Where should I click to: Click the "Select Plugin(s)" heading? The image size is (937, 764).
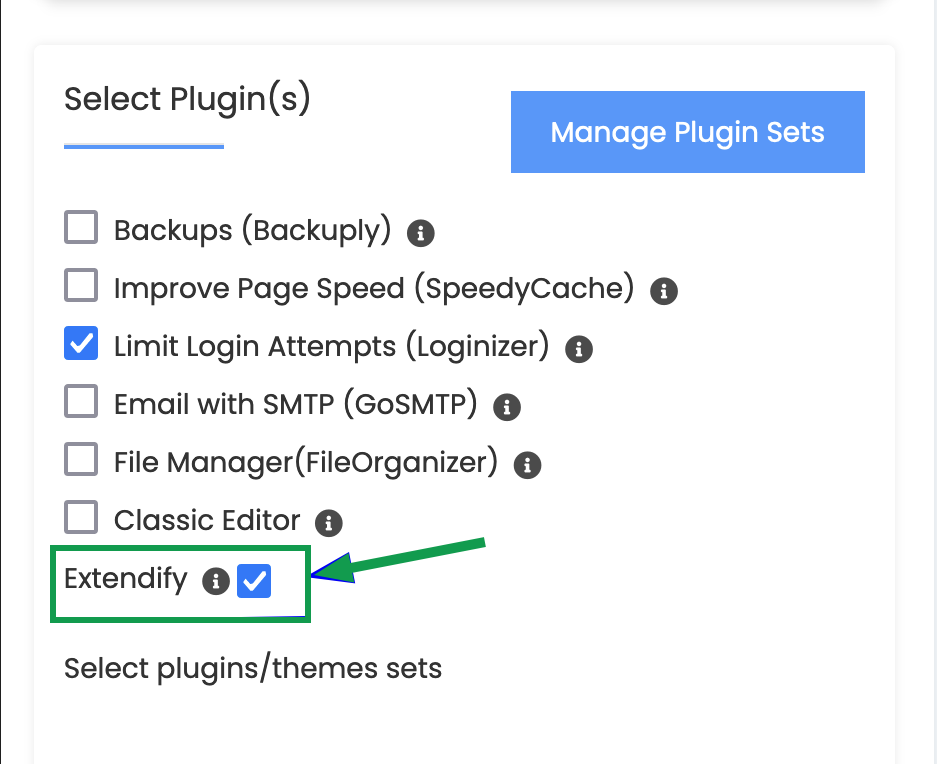(x=187, y=99)
